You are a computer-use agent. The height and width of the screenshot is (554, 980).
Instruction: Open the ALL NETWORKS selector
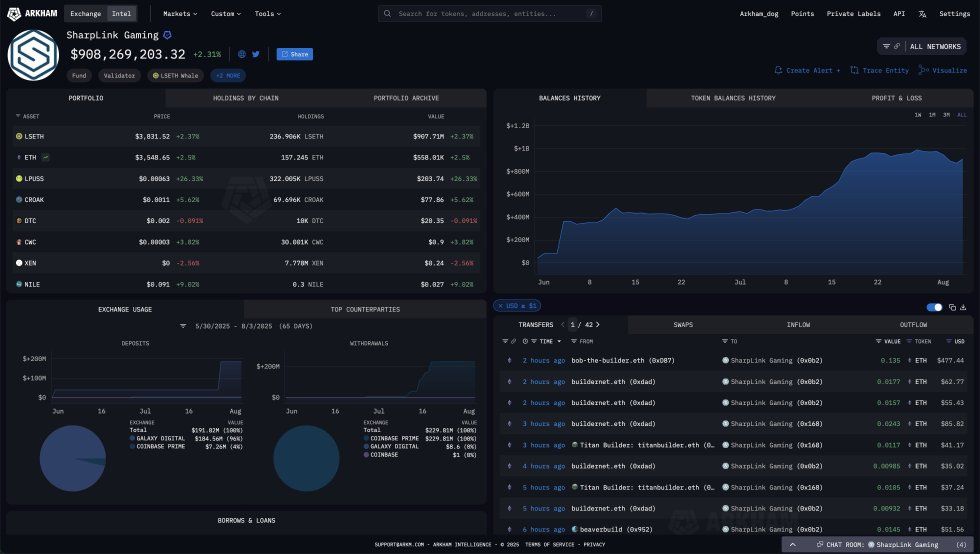[922, 46]
